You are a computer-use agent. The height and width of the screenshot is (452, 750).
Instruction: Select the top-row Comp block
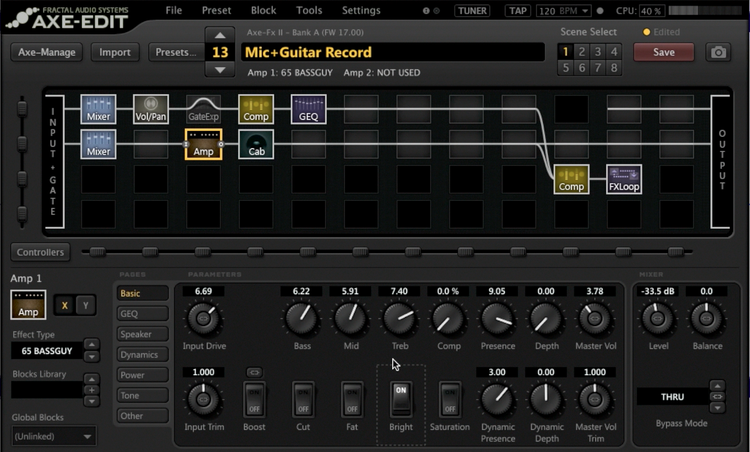point(256,109)
